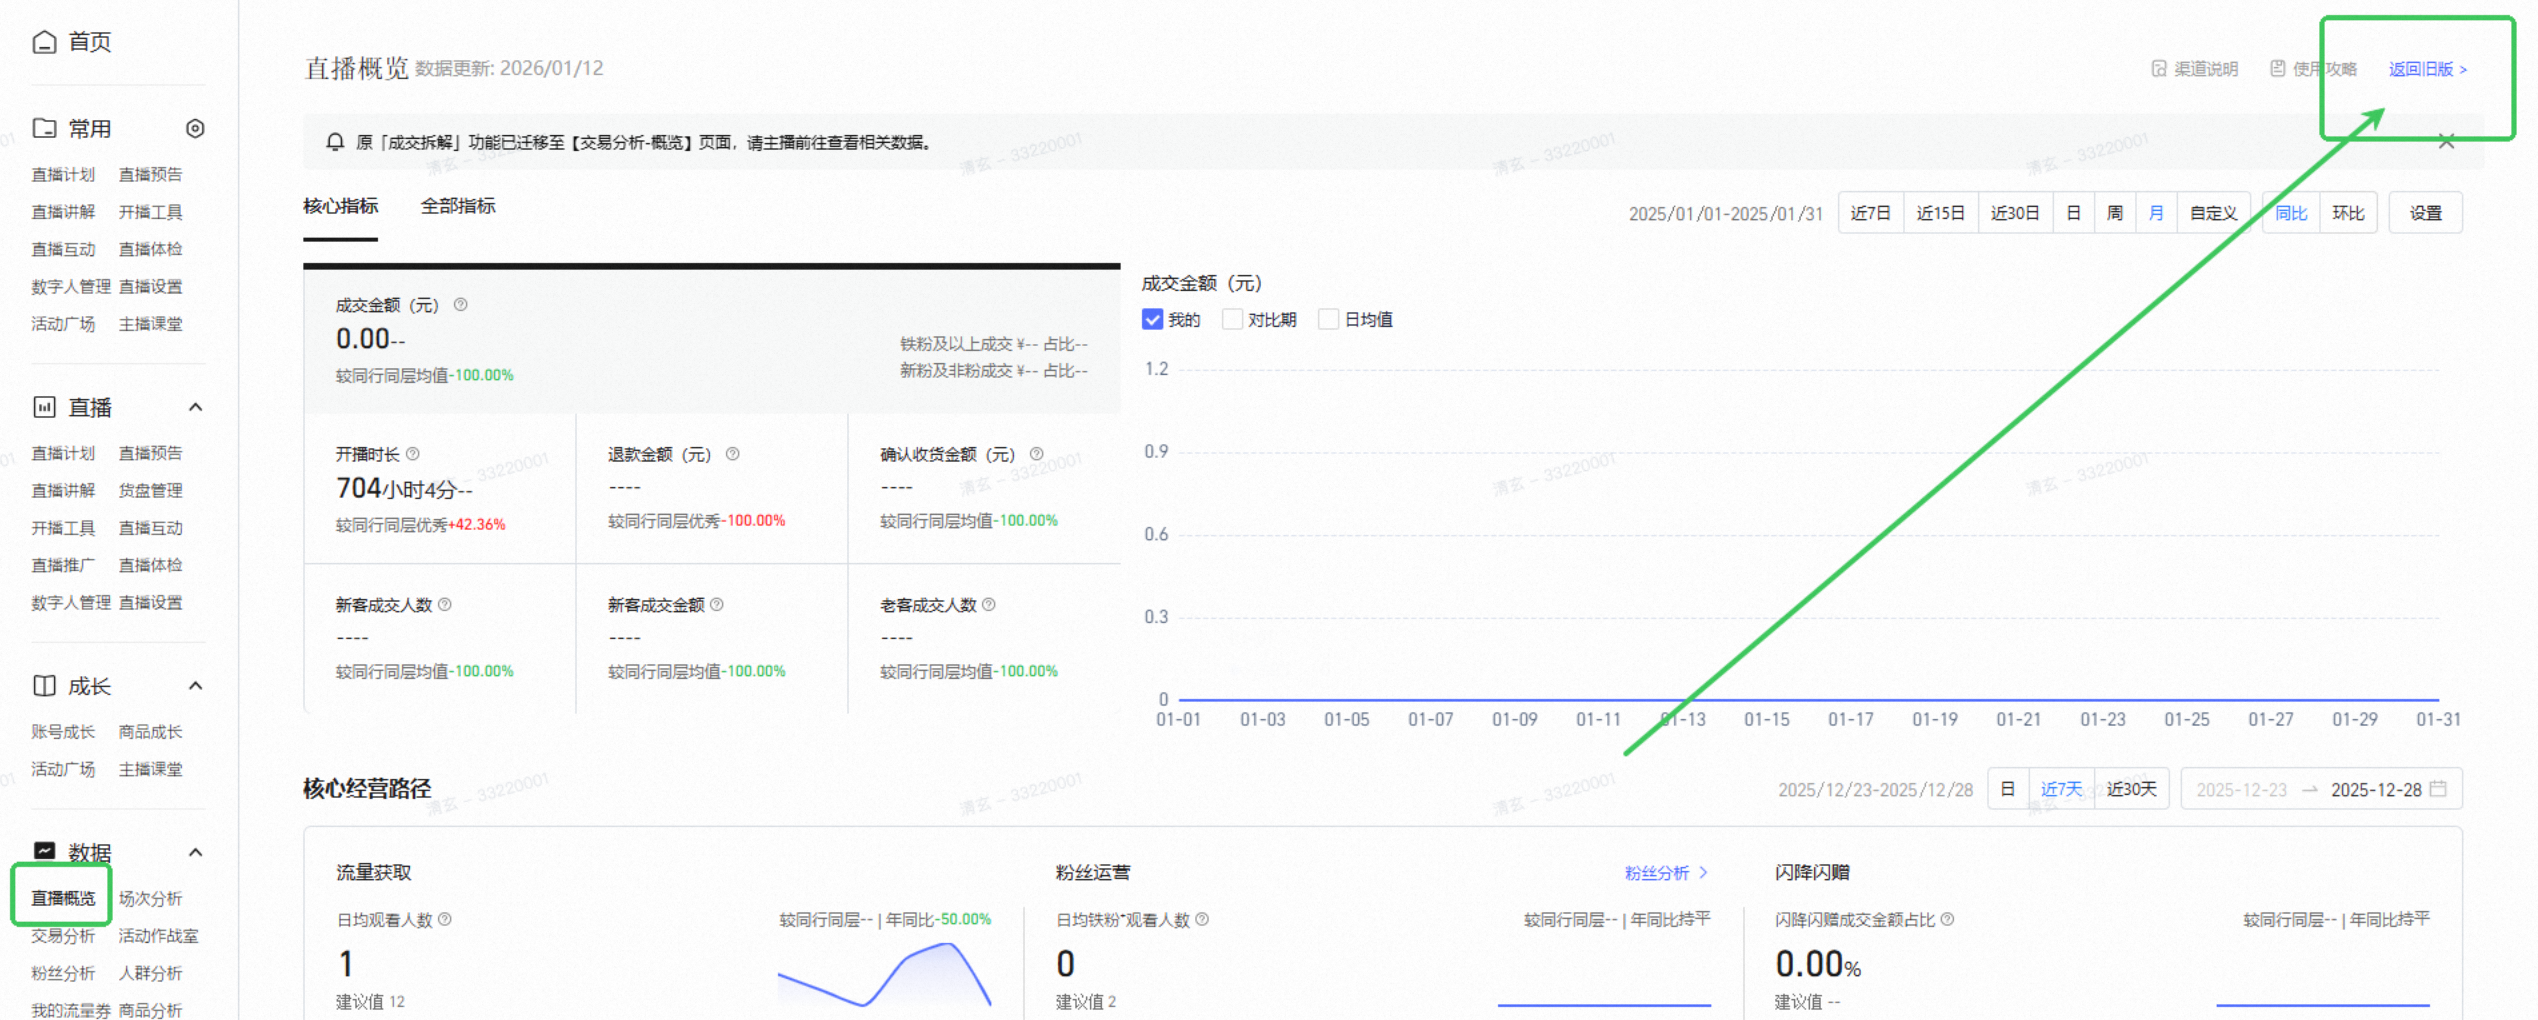This screenshot has width=2538, height=1020.
Task: Click the 2025-12-23 start date field
Action: (2241, 790)
